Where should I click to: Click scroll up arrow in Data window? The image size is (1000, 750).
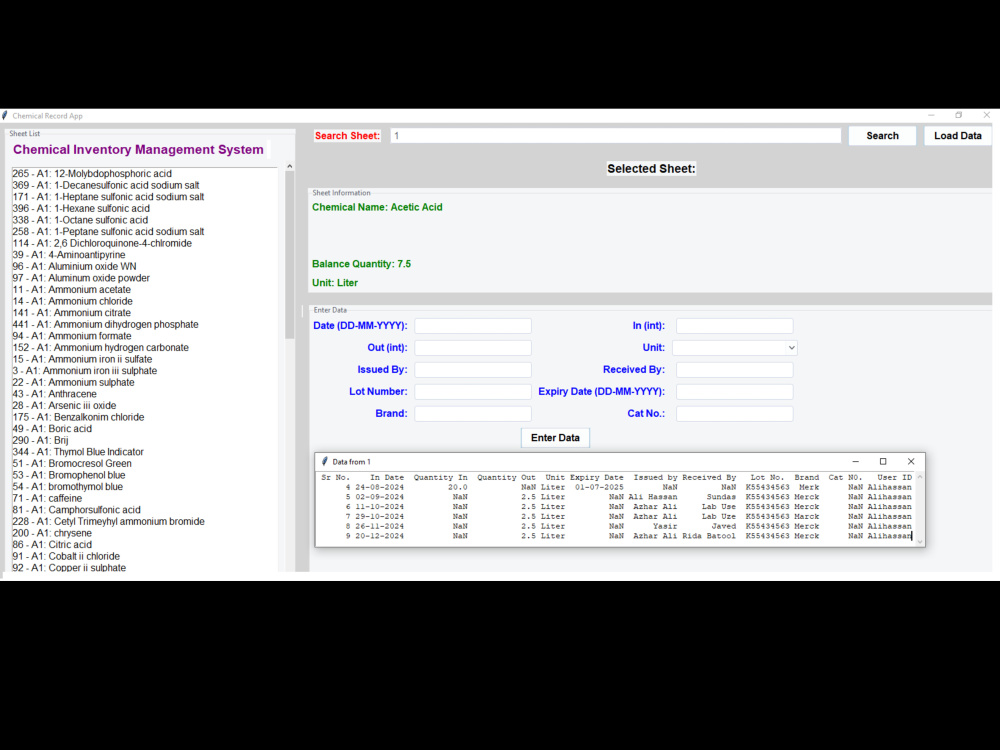[x=920, y=477]
